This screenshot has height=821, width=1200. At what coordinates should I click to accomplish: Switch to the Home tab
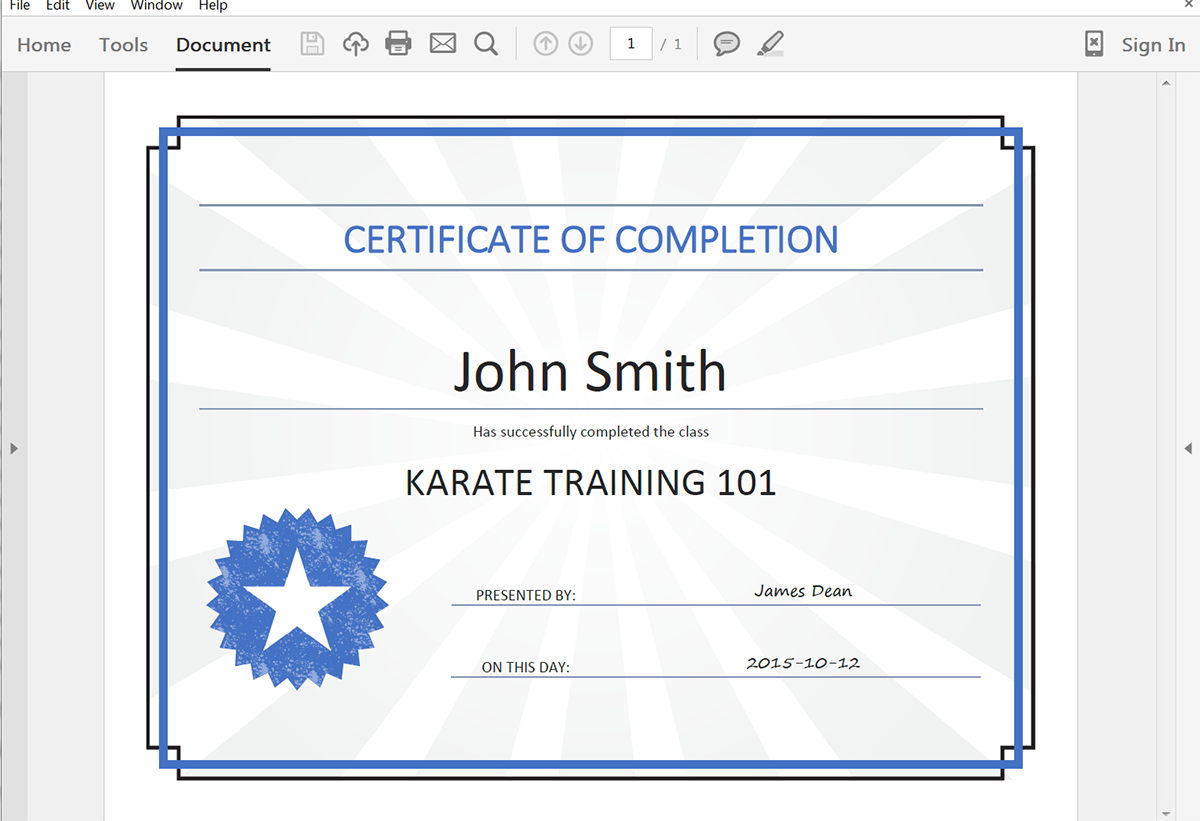pyautogui.click(x=44, y=45)
